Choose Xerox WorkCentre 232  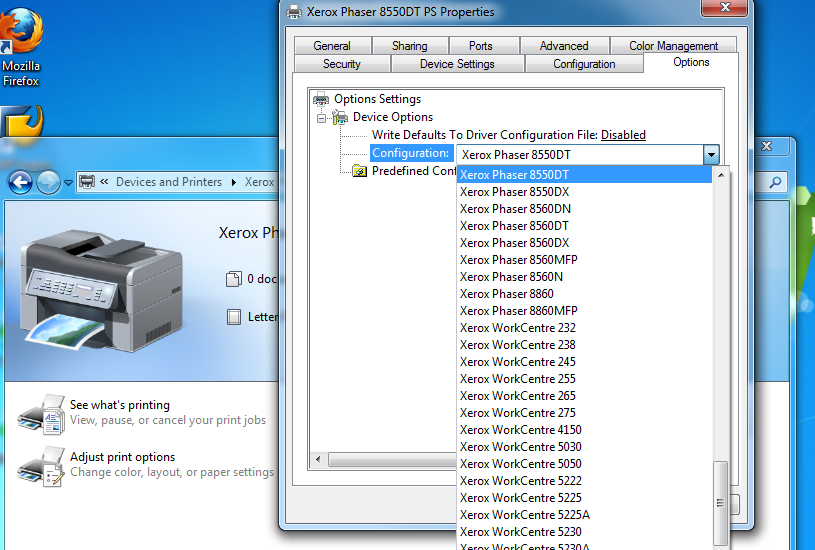click(584, 328)
